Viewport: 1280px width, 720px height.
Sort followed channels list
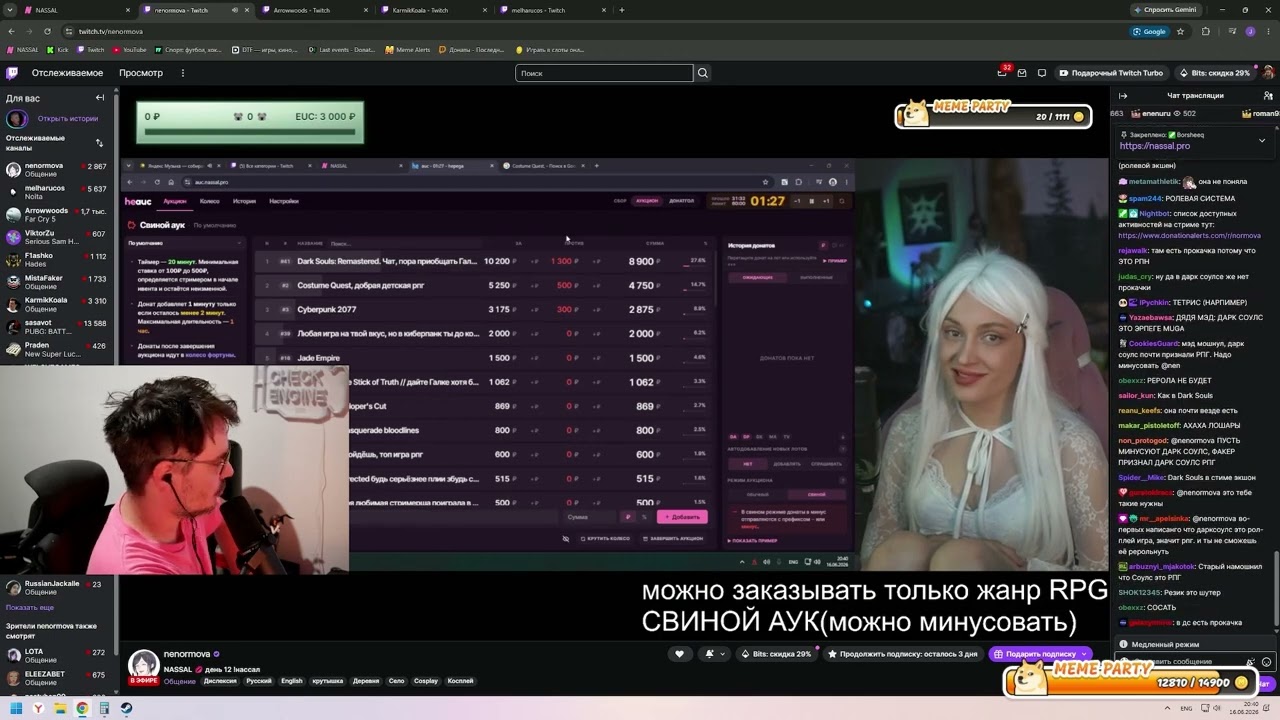pyautogui.click(x=99, y=142)
